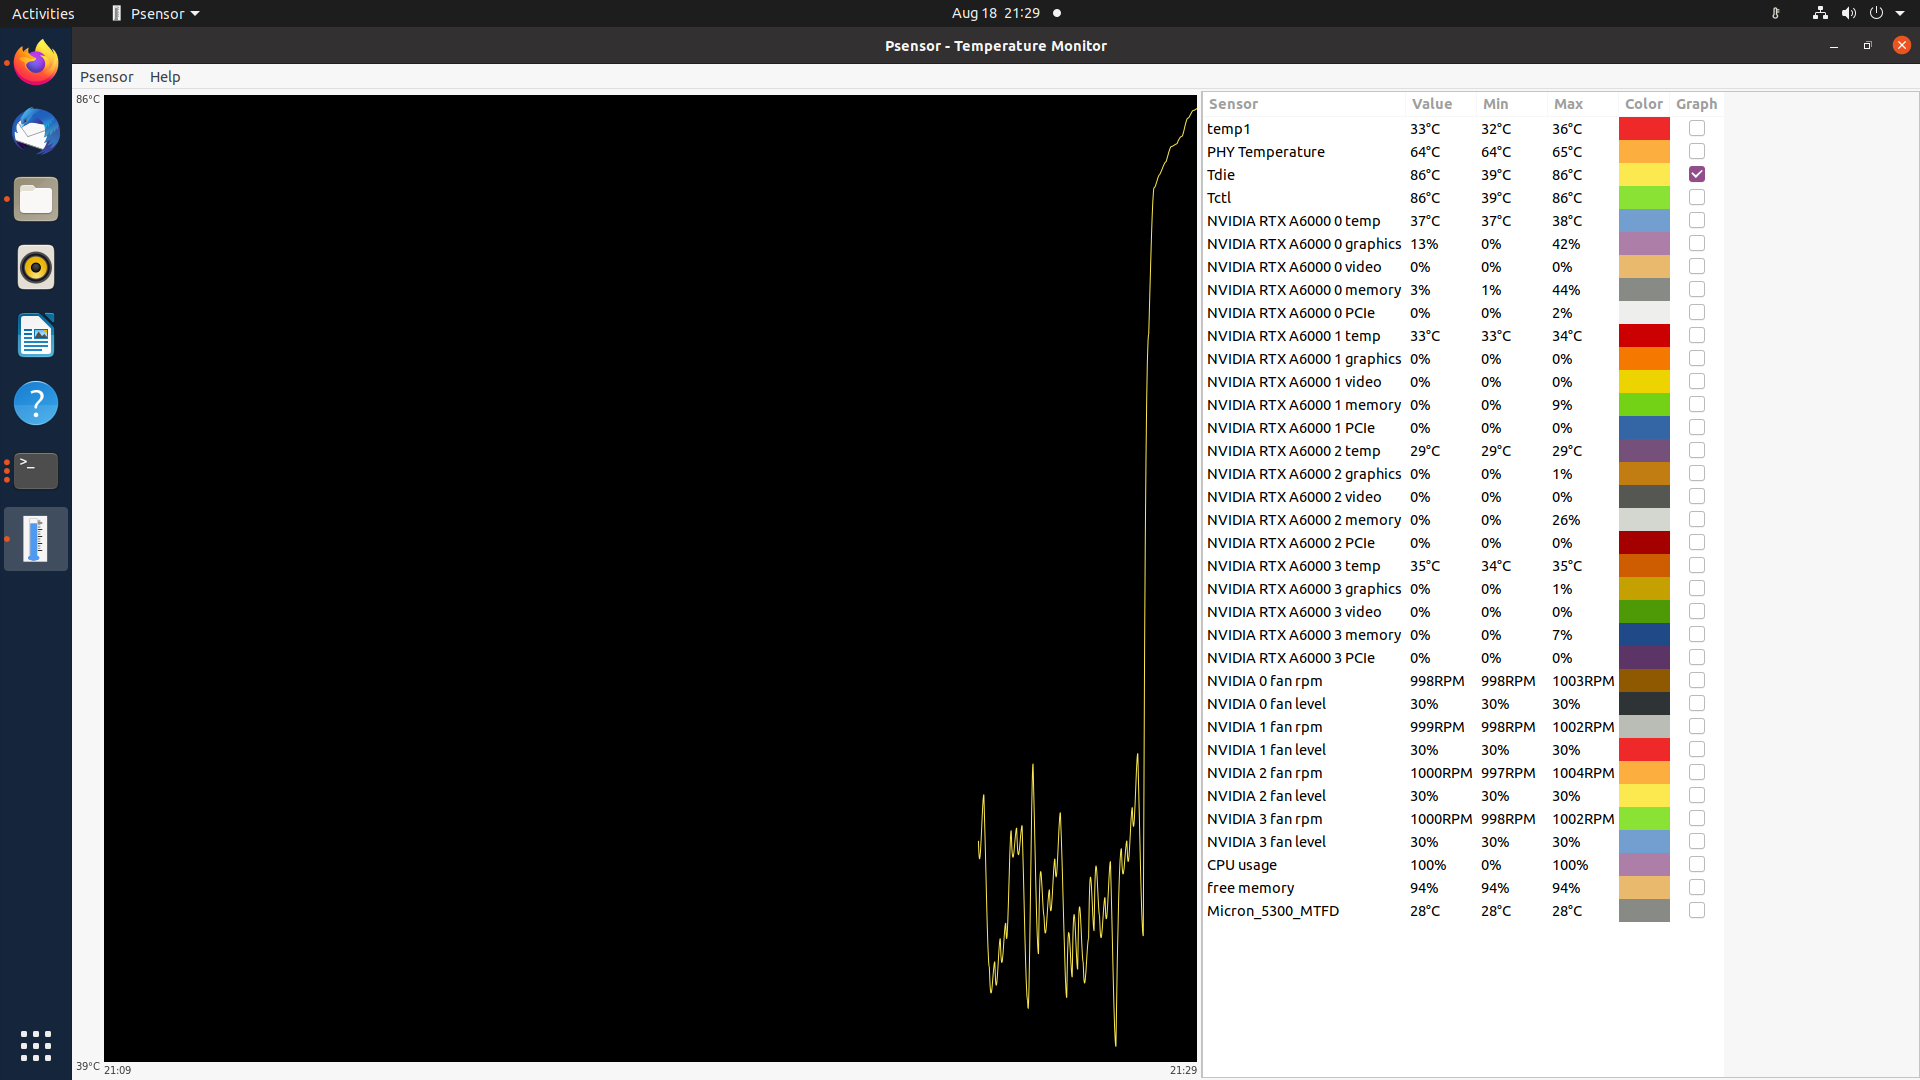The image size is (1920, 1080).
Task: Click the volume speaker icon
Action: click(x=1848, y=13)
